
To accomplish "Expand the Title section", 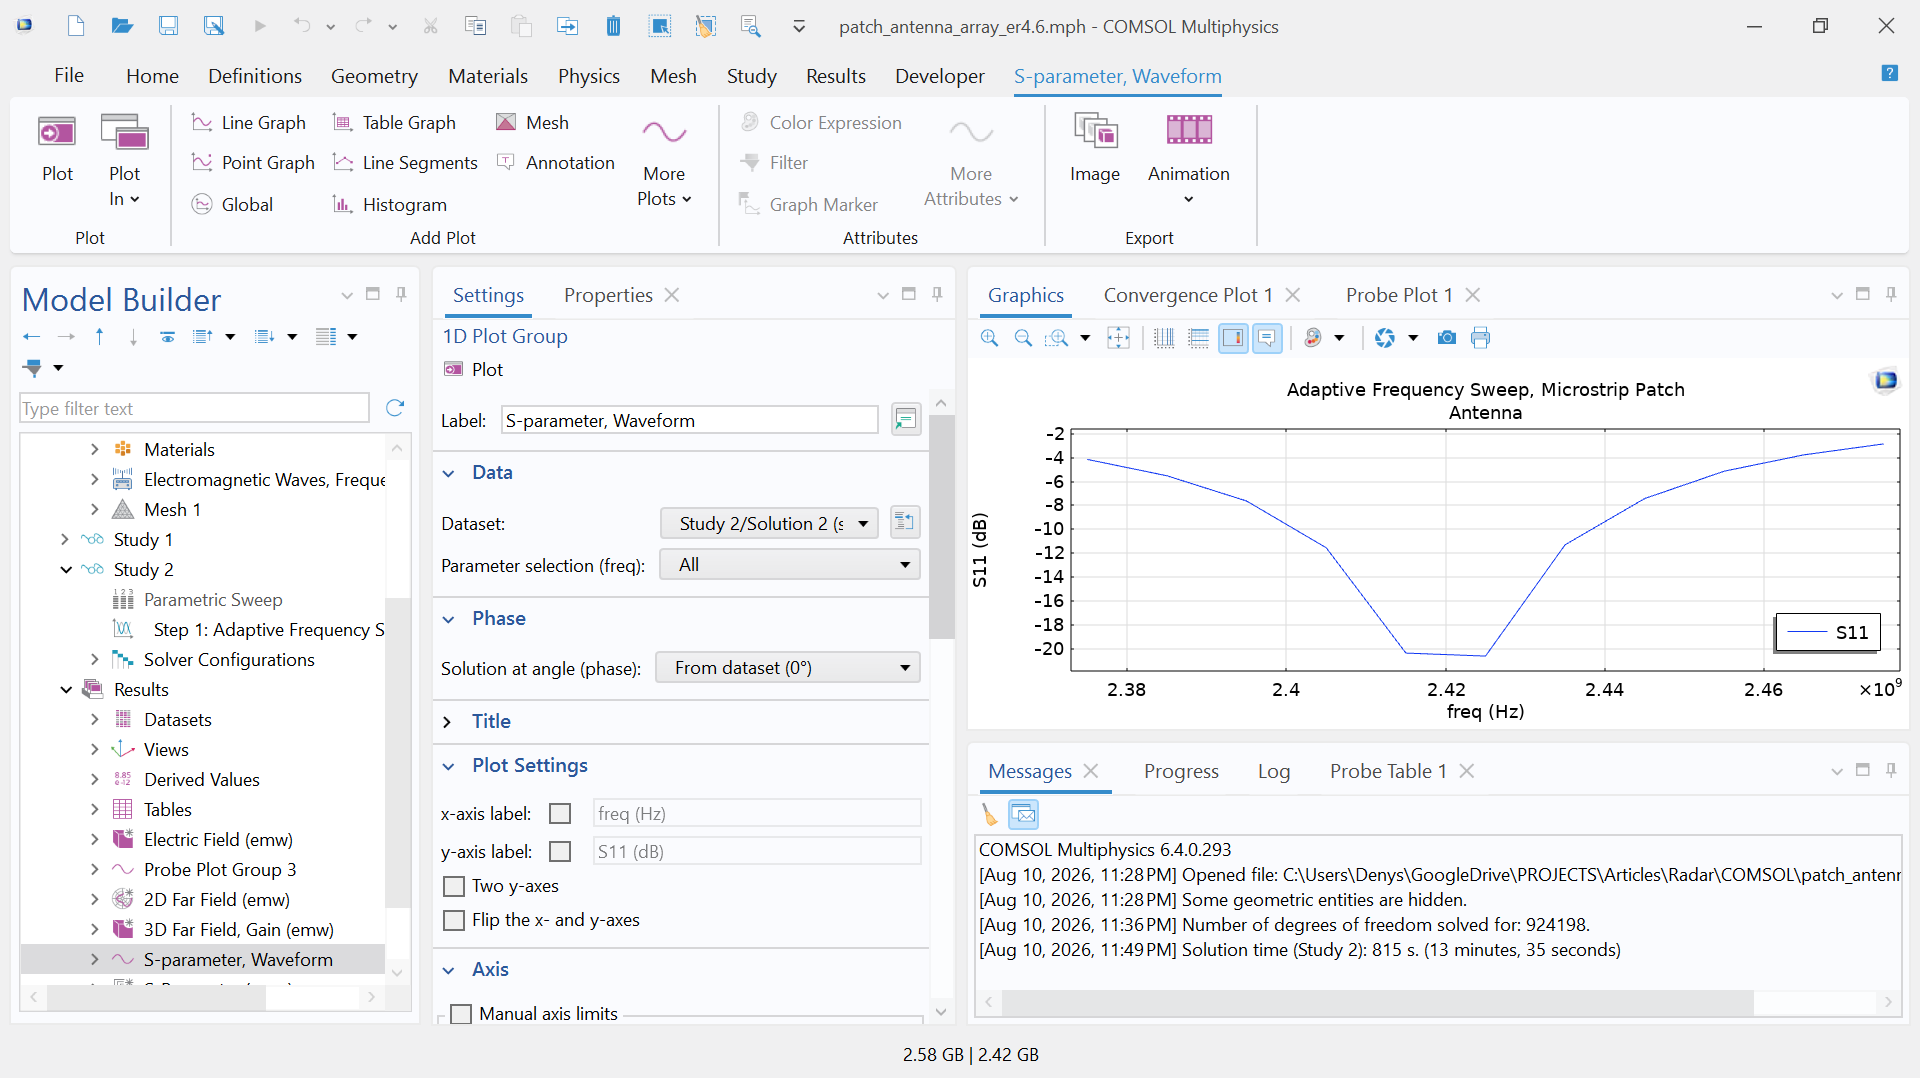I will pos(448,722).
